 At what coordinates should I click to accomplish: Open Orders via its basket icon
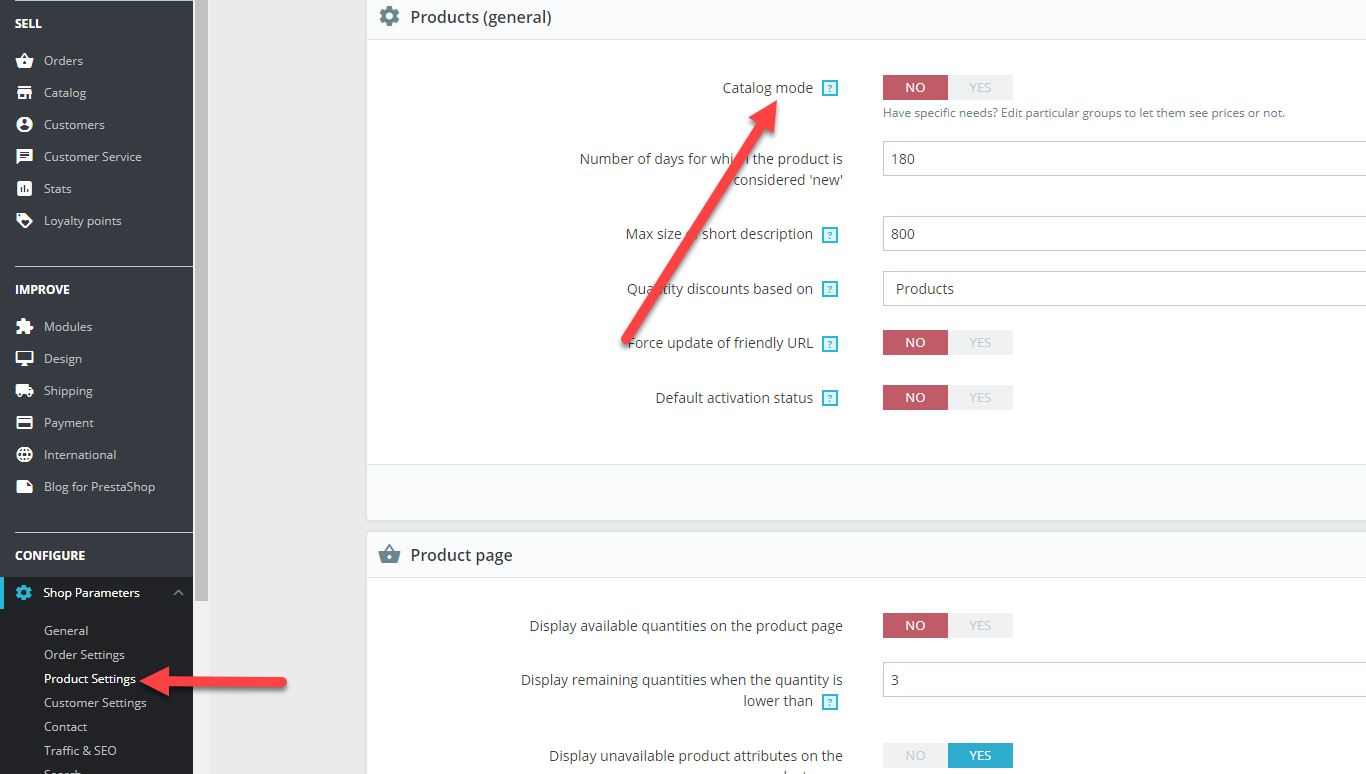point(24,61)
